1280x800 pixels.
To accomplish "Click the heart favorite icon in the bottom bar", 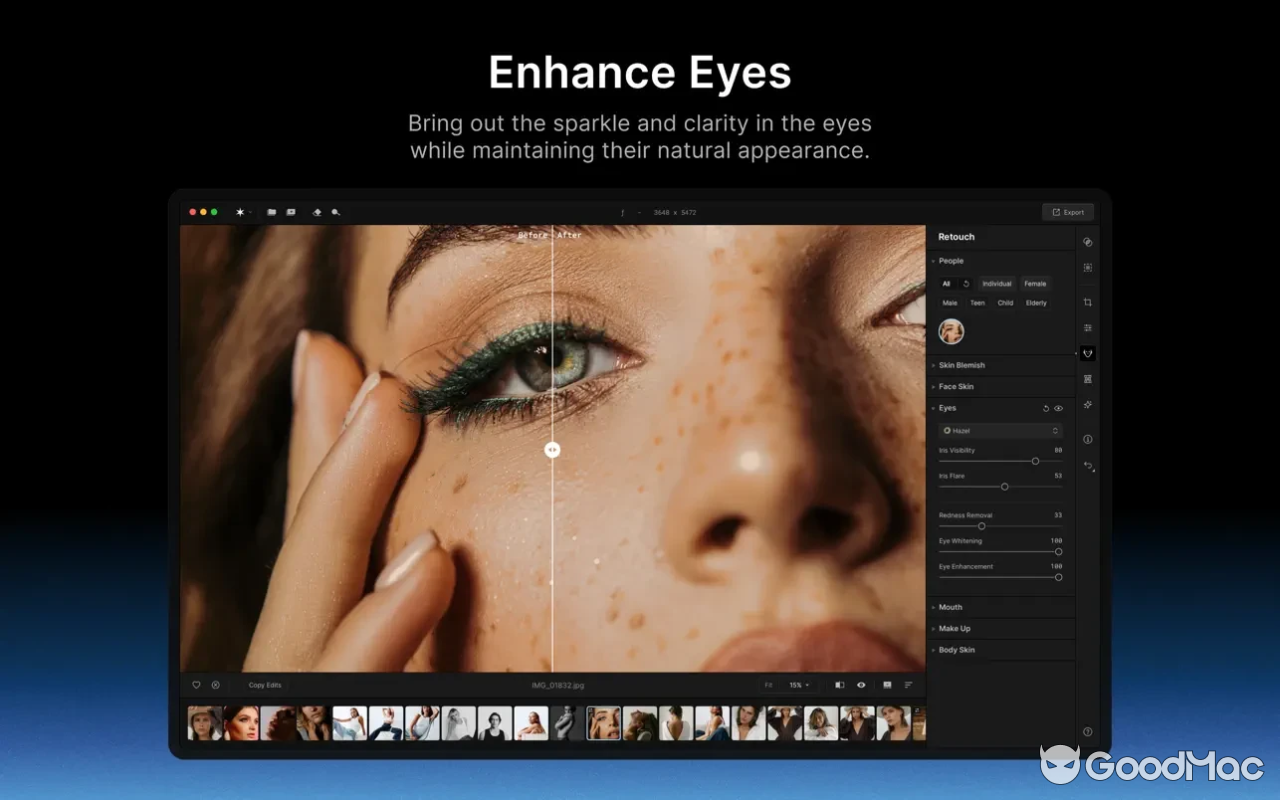I will click(196, 685).
